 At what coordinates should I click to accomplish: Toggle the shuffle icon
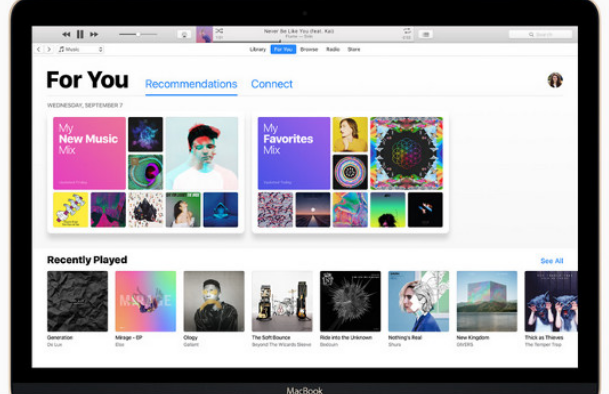pos(219,31)
